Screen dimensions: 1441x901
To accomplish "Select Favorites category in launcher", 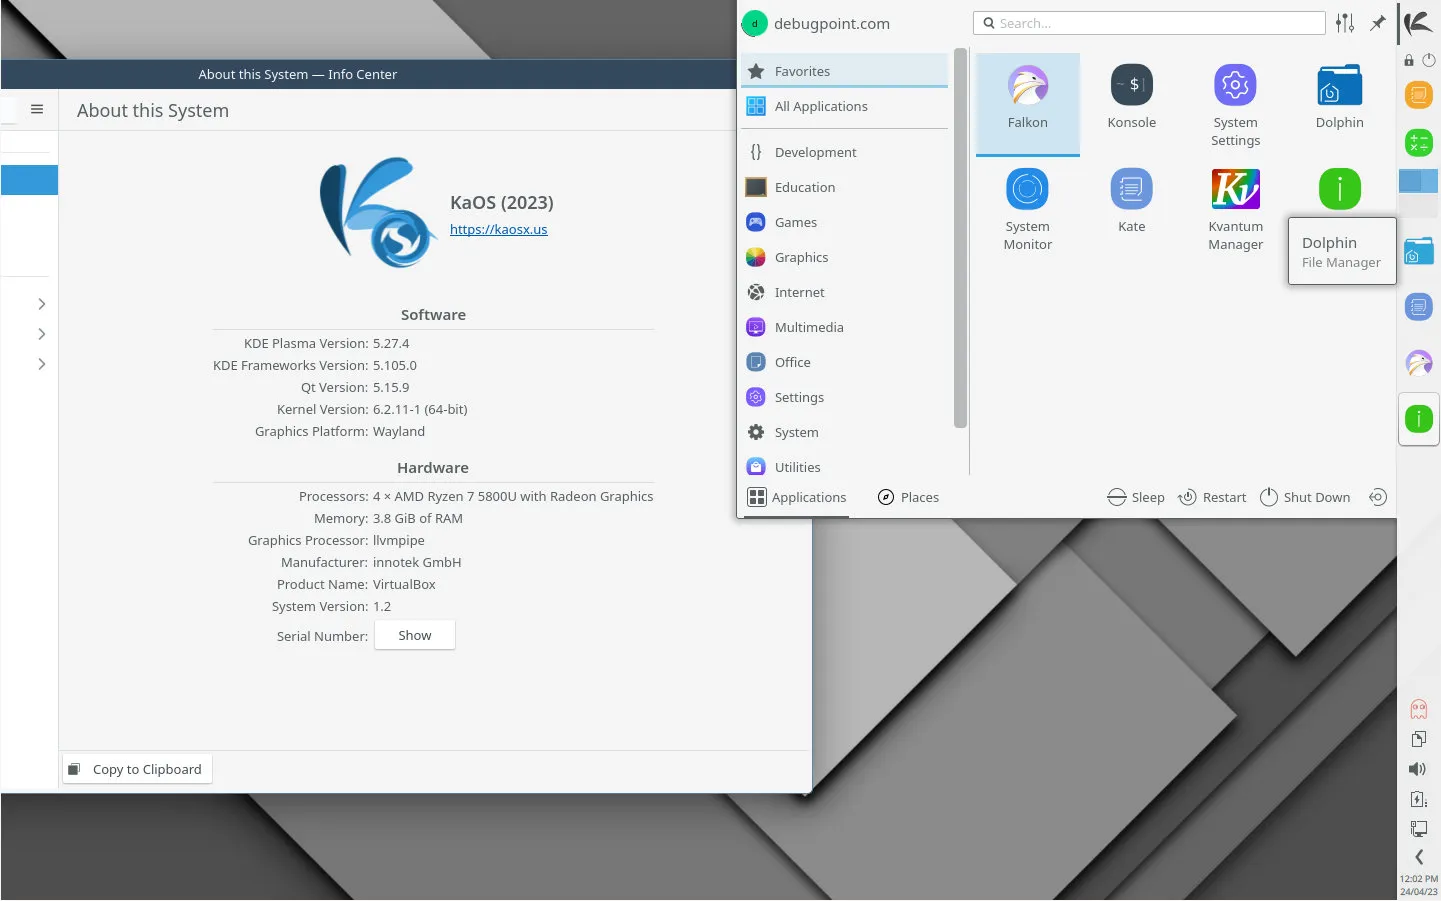I will click(844, 71).
